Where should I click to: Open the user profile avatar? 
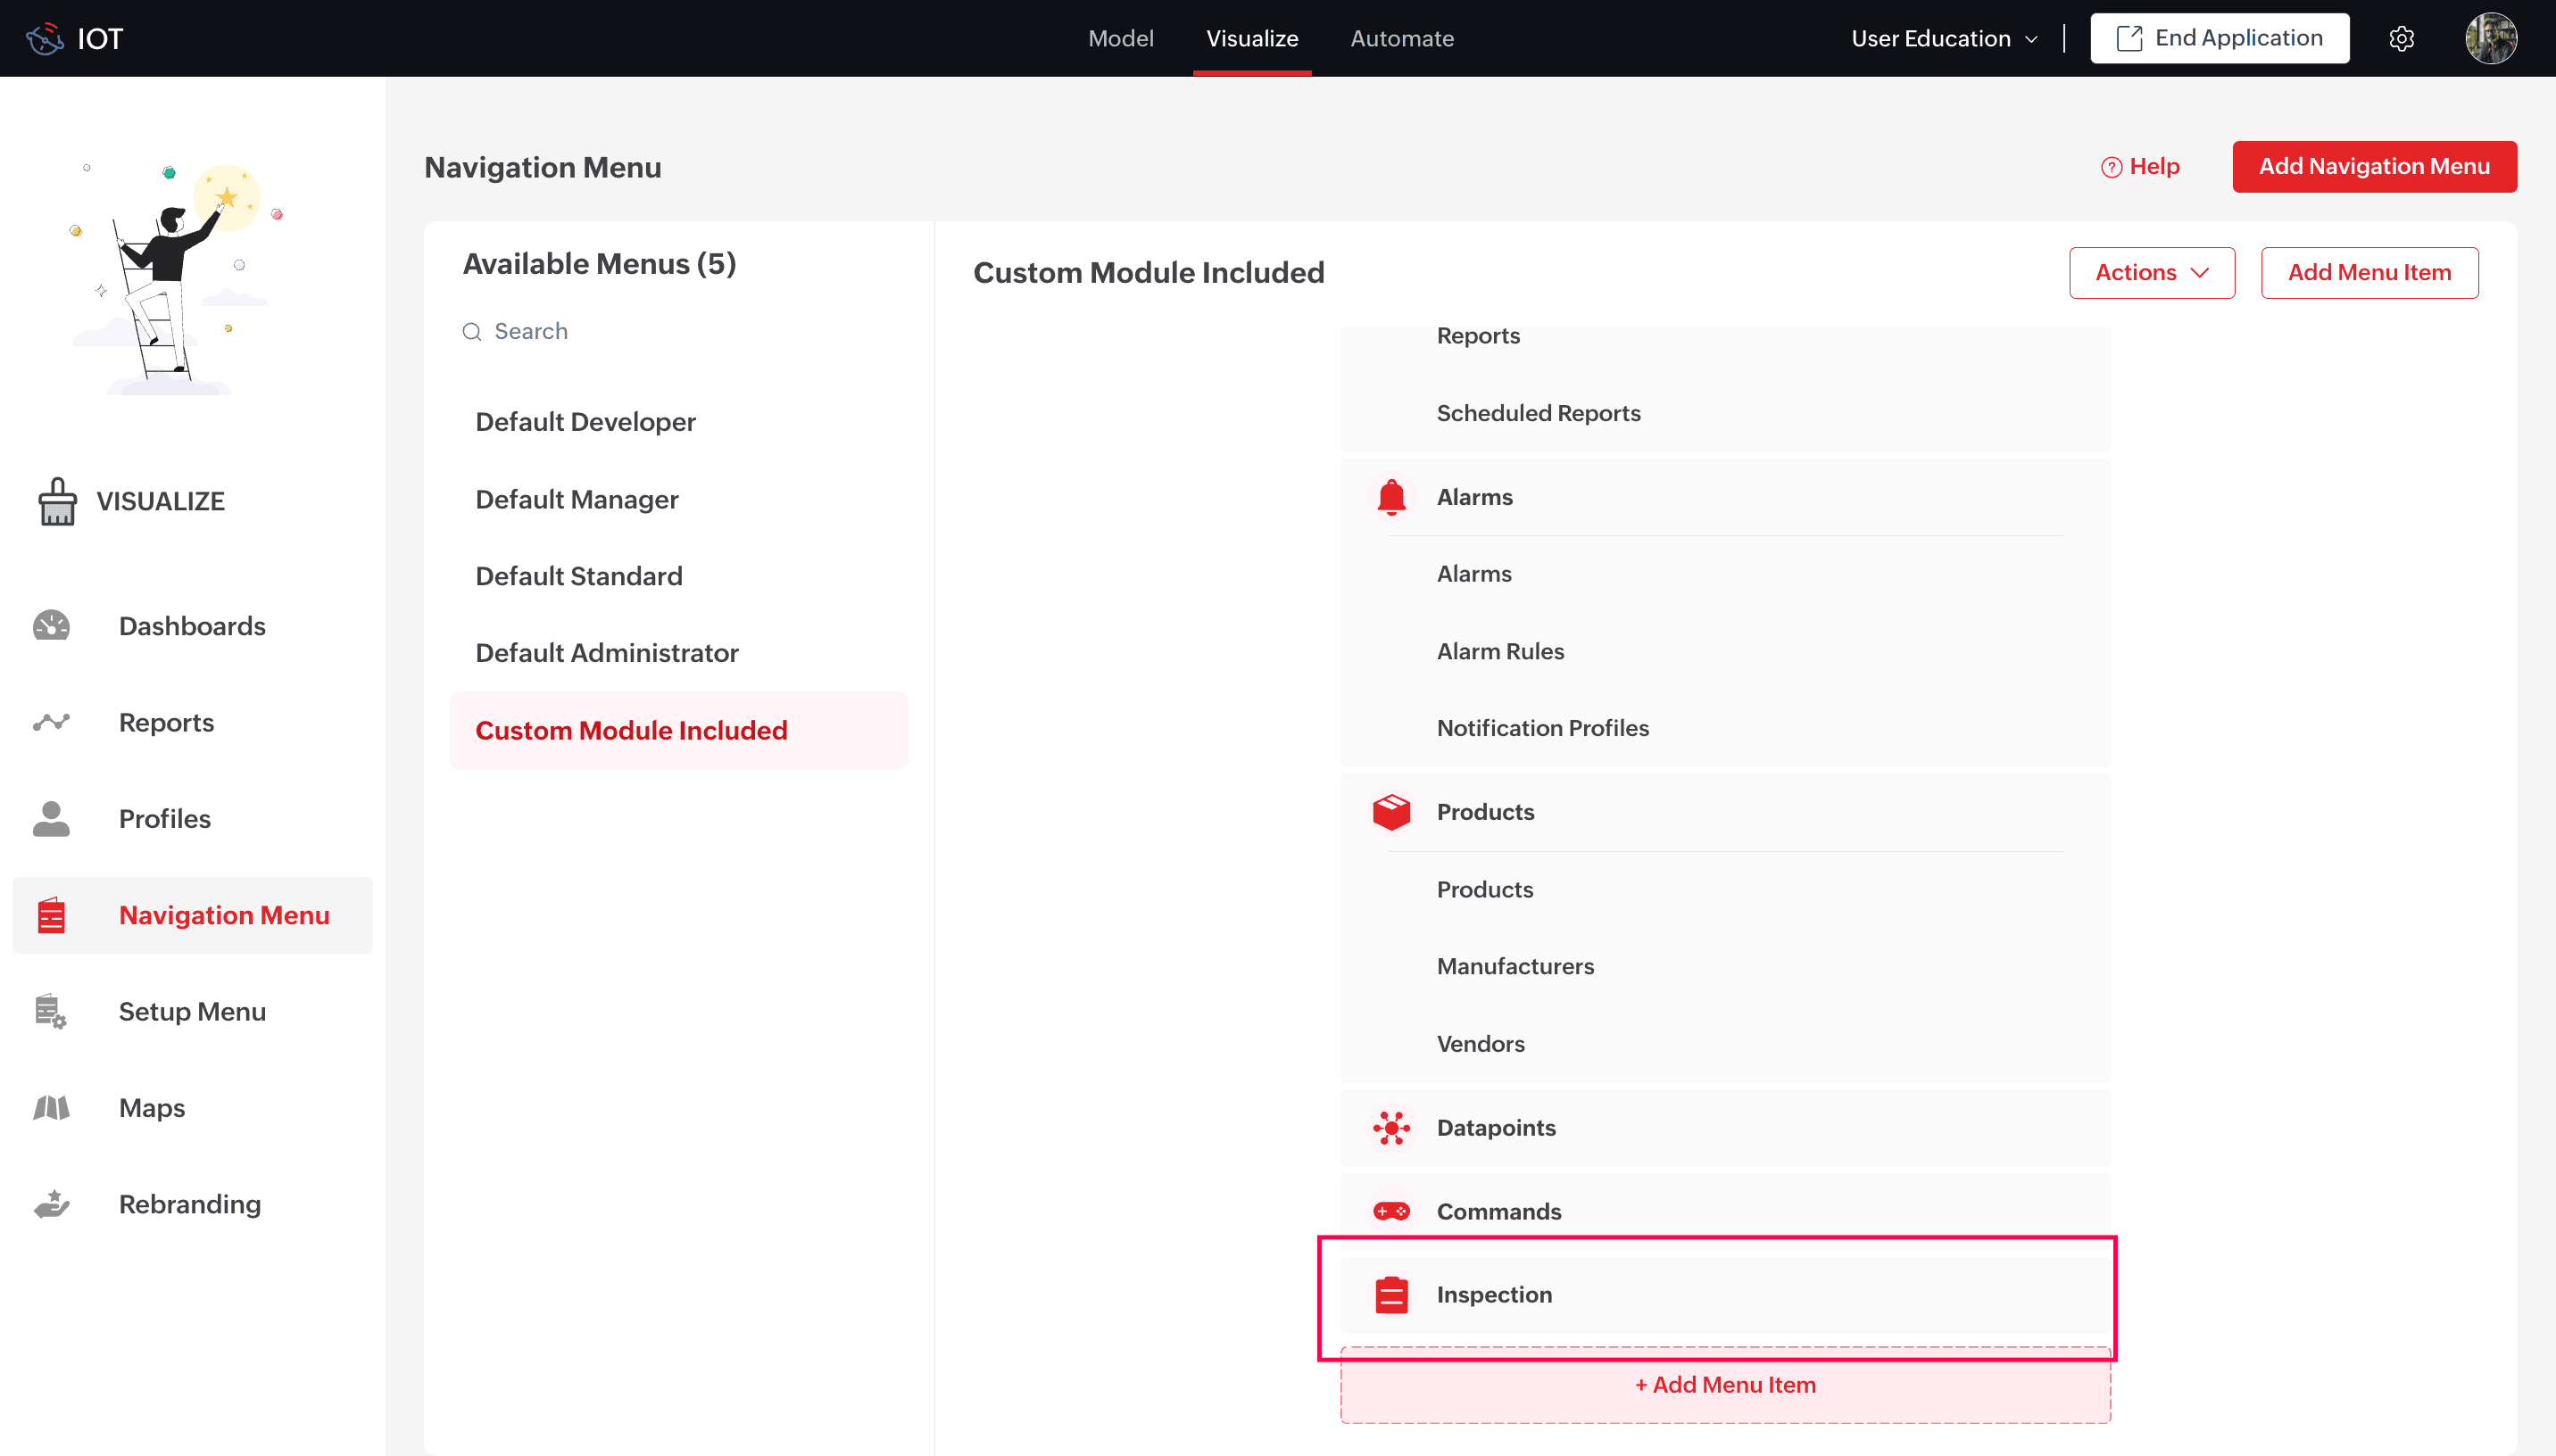2490,38
